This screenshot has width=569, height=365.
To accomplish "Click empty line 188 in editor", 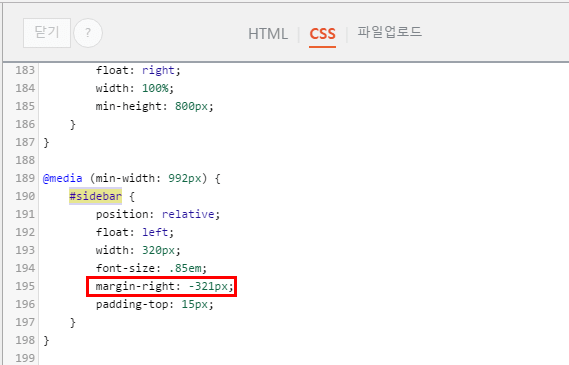I will (x=303, y=160).
